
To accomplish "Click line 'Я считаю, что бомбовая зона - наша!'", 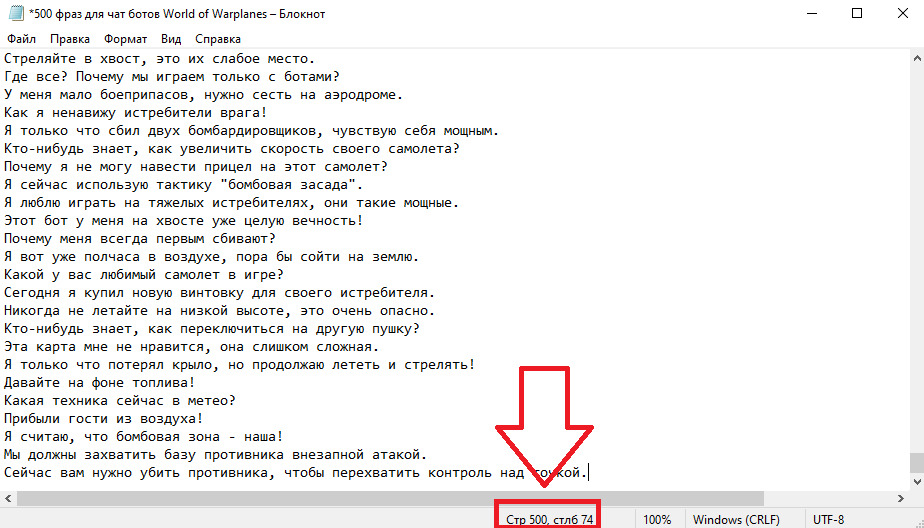I will click(144, 436).
